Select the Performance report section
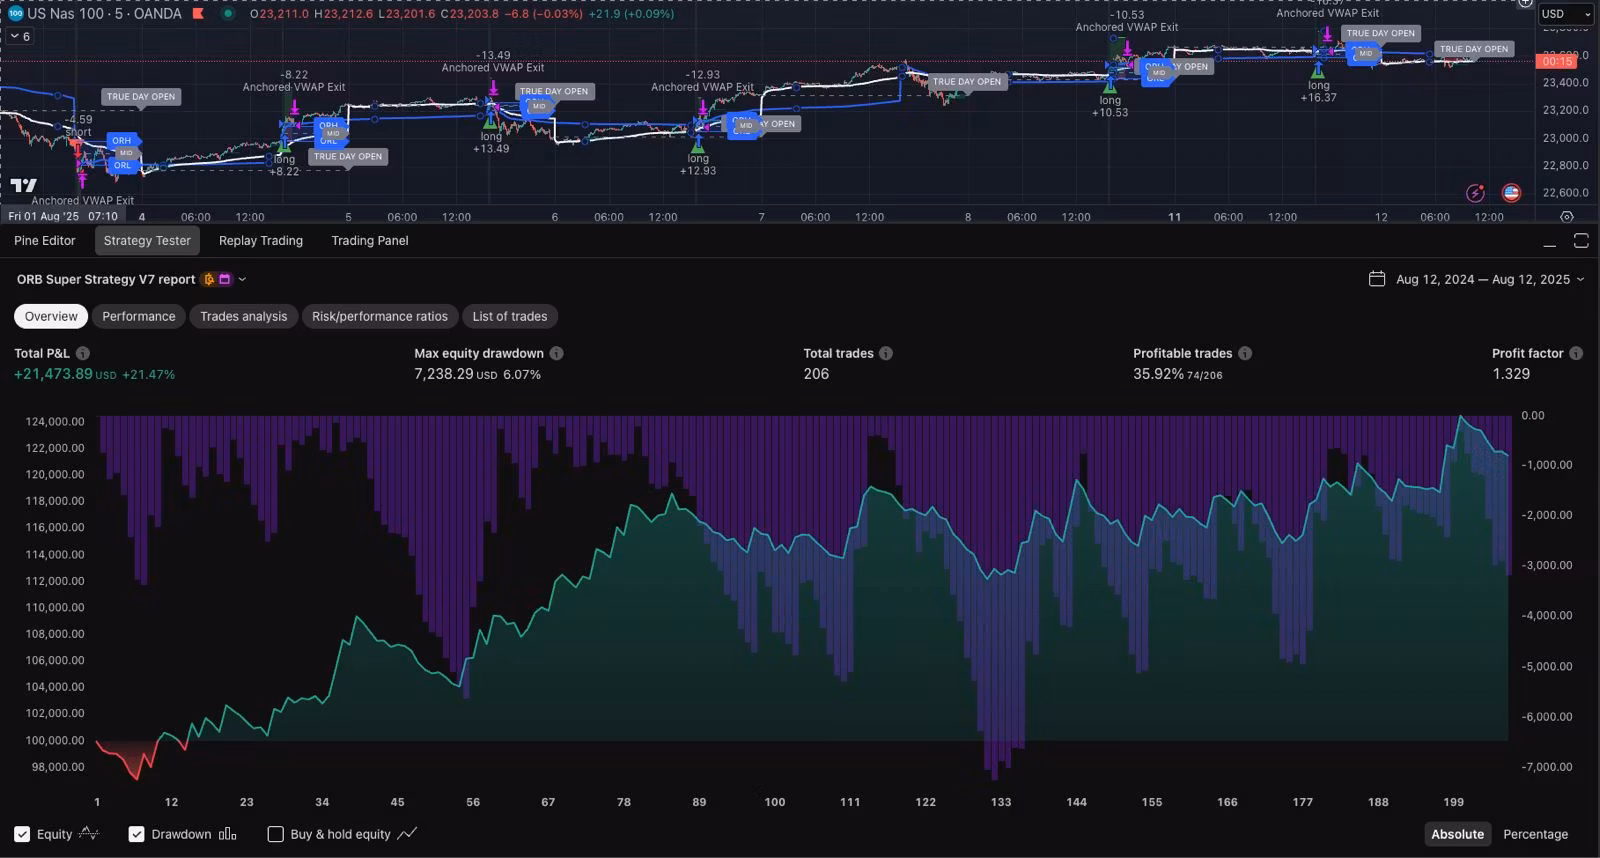 point(138,317)
